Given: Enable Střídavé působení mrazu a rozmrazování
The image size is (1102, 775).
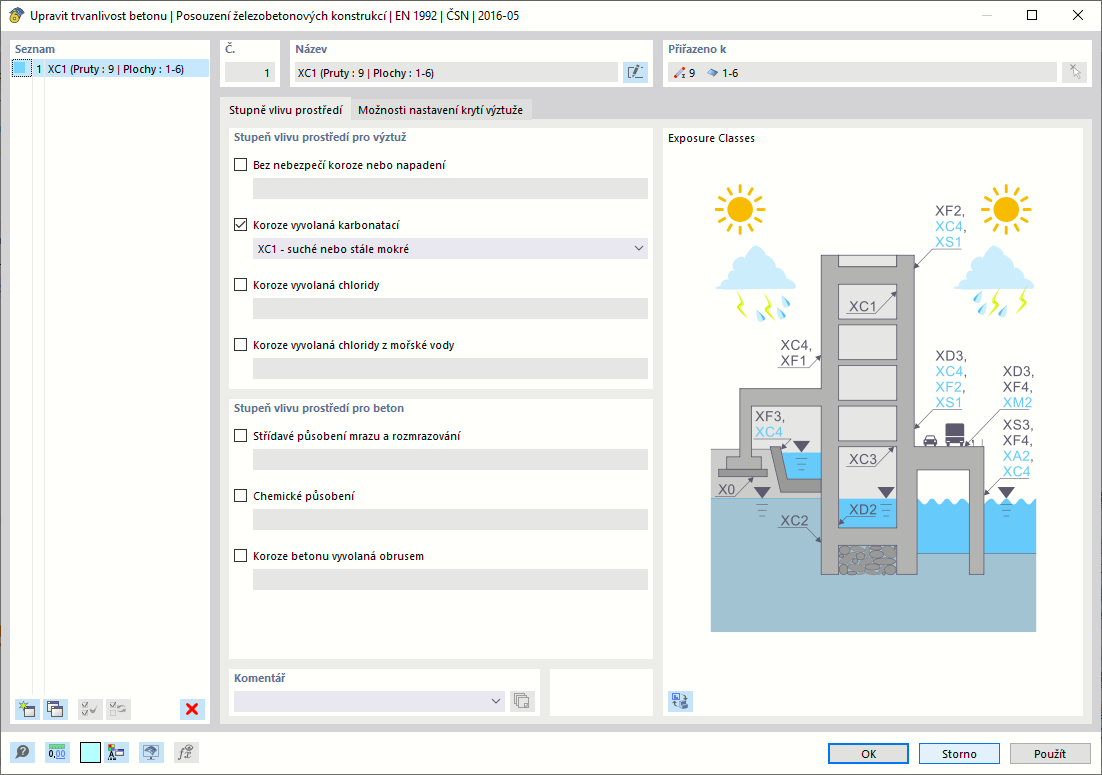Looking at the screenshot, I should (240, 436).
